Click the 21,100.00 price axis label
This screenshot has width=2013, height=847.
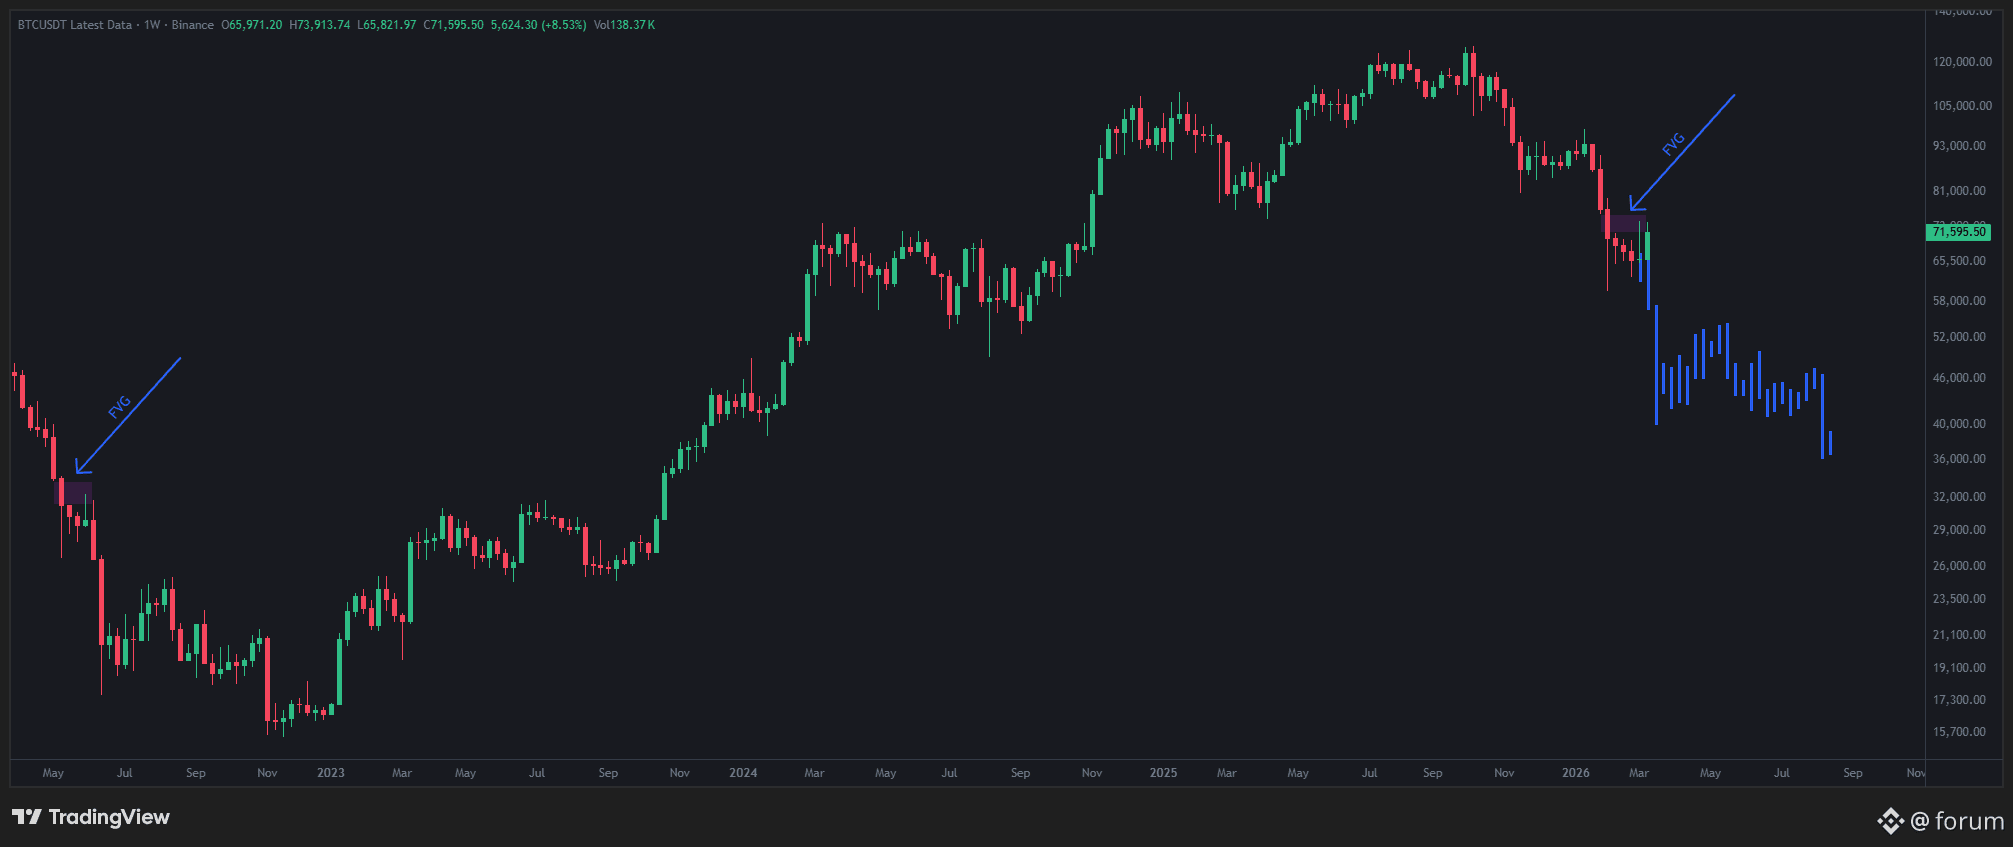(1959, 635)
